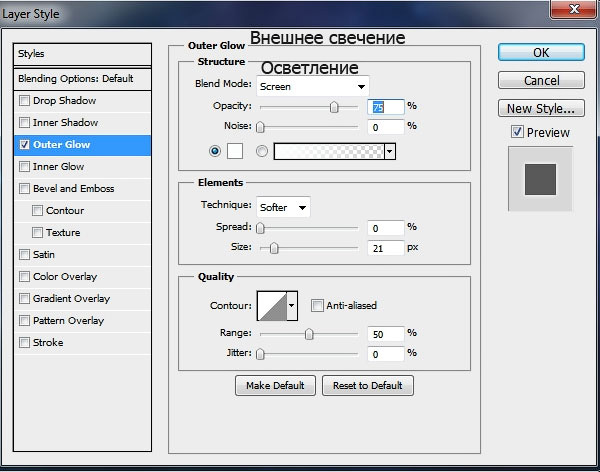Click the layer style preview thumbnail
600x472 pixels.
540,178
